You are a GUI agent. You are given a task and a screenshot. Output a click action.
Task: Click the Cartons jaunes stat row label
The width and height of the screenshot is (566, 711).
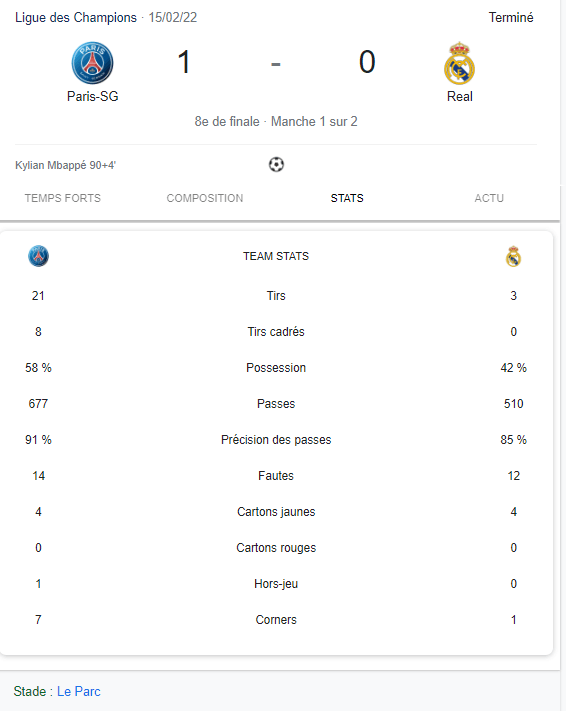pyautogui.click(x=276, y=512)
